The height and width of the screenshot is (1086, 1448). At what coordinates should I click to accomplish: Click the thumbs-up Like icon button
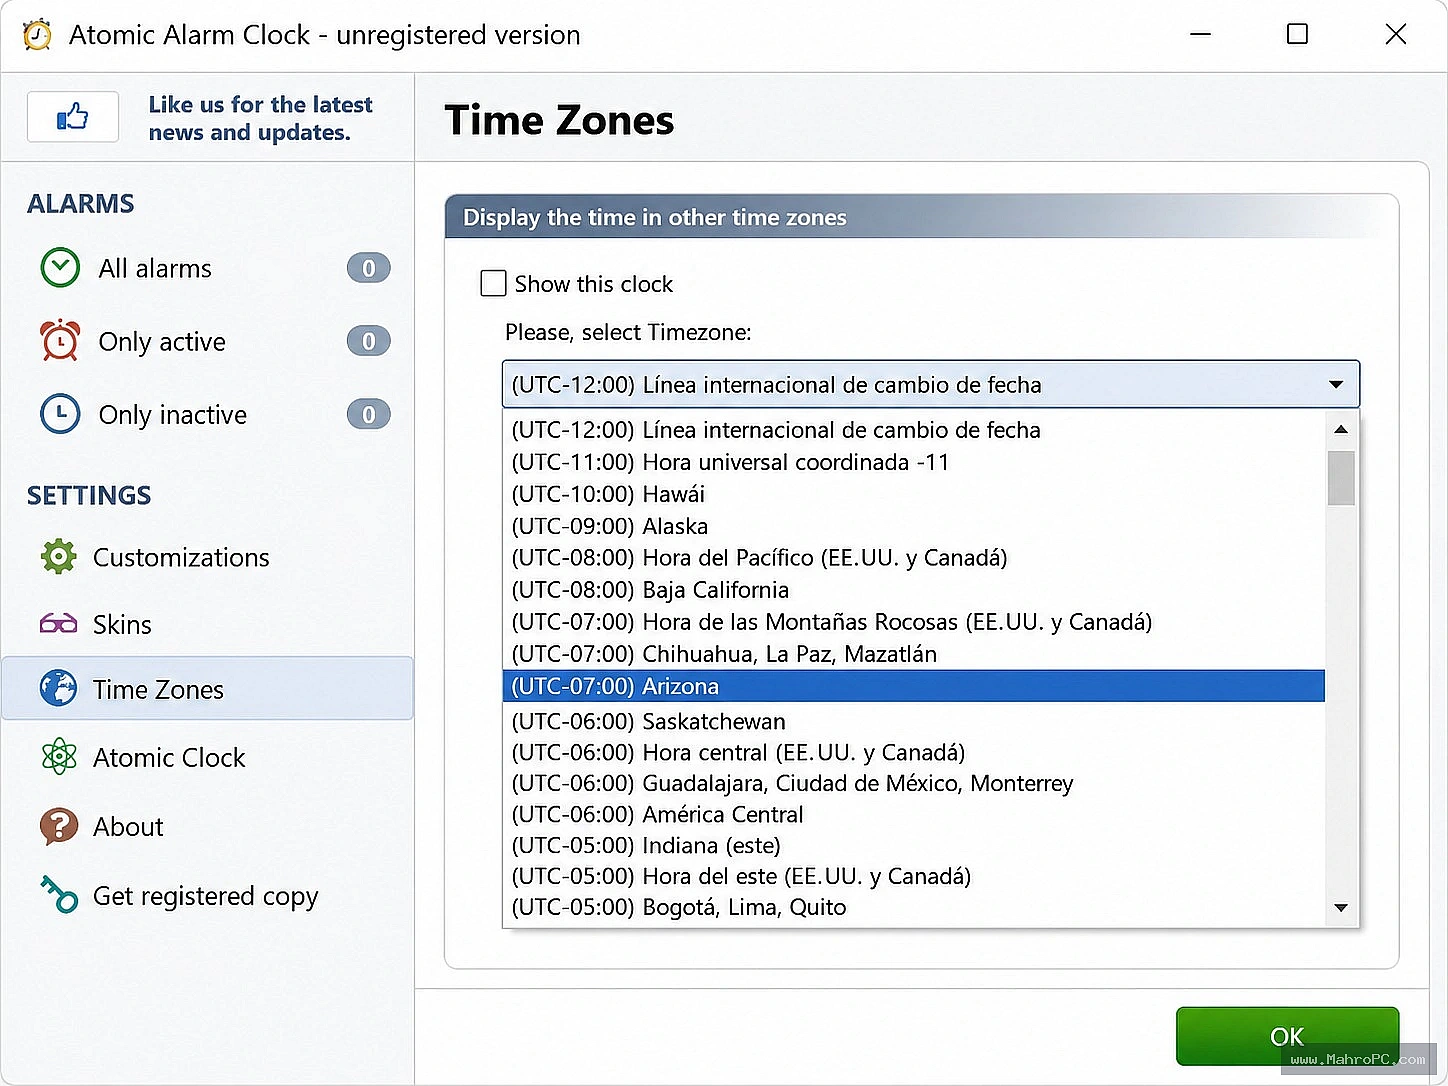(x=73, y=117)
